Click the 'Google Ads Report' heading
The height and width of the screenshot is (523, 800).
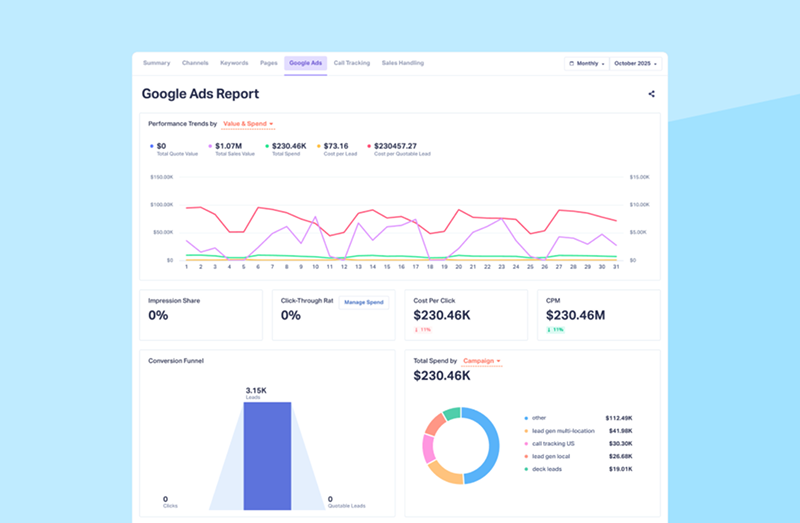tap(201, 94)
